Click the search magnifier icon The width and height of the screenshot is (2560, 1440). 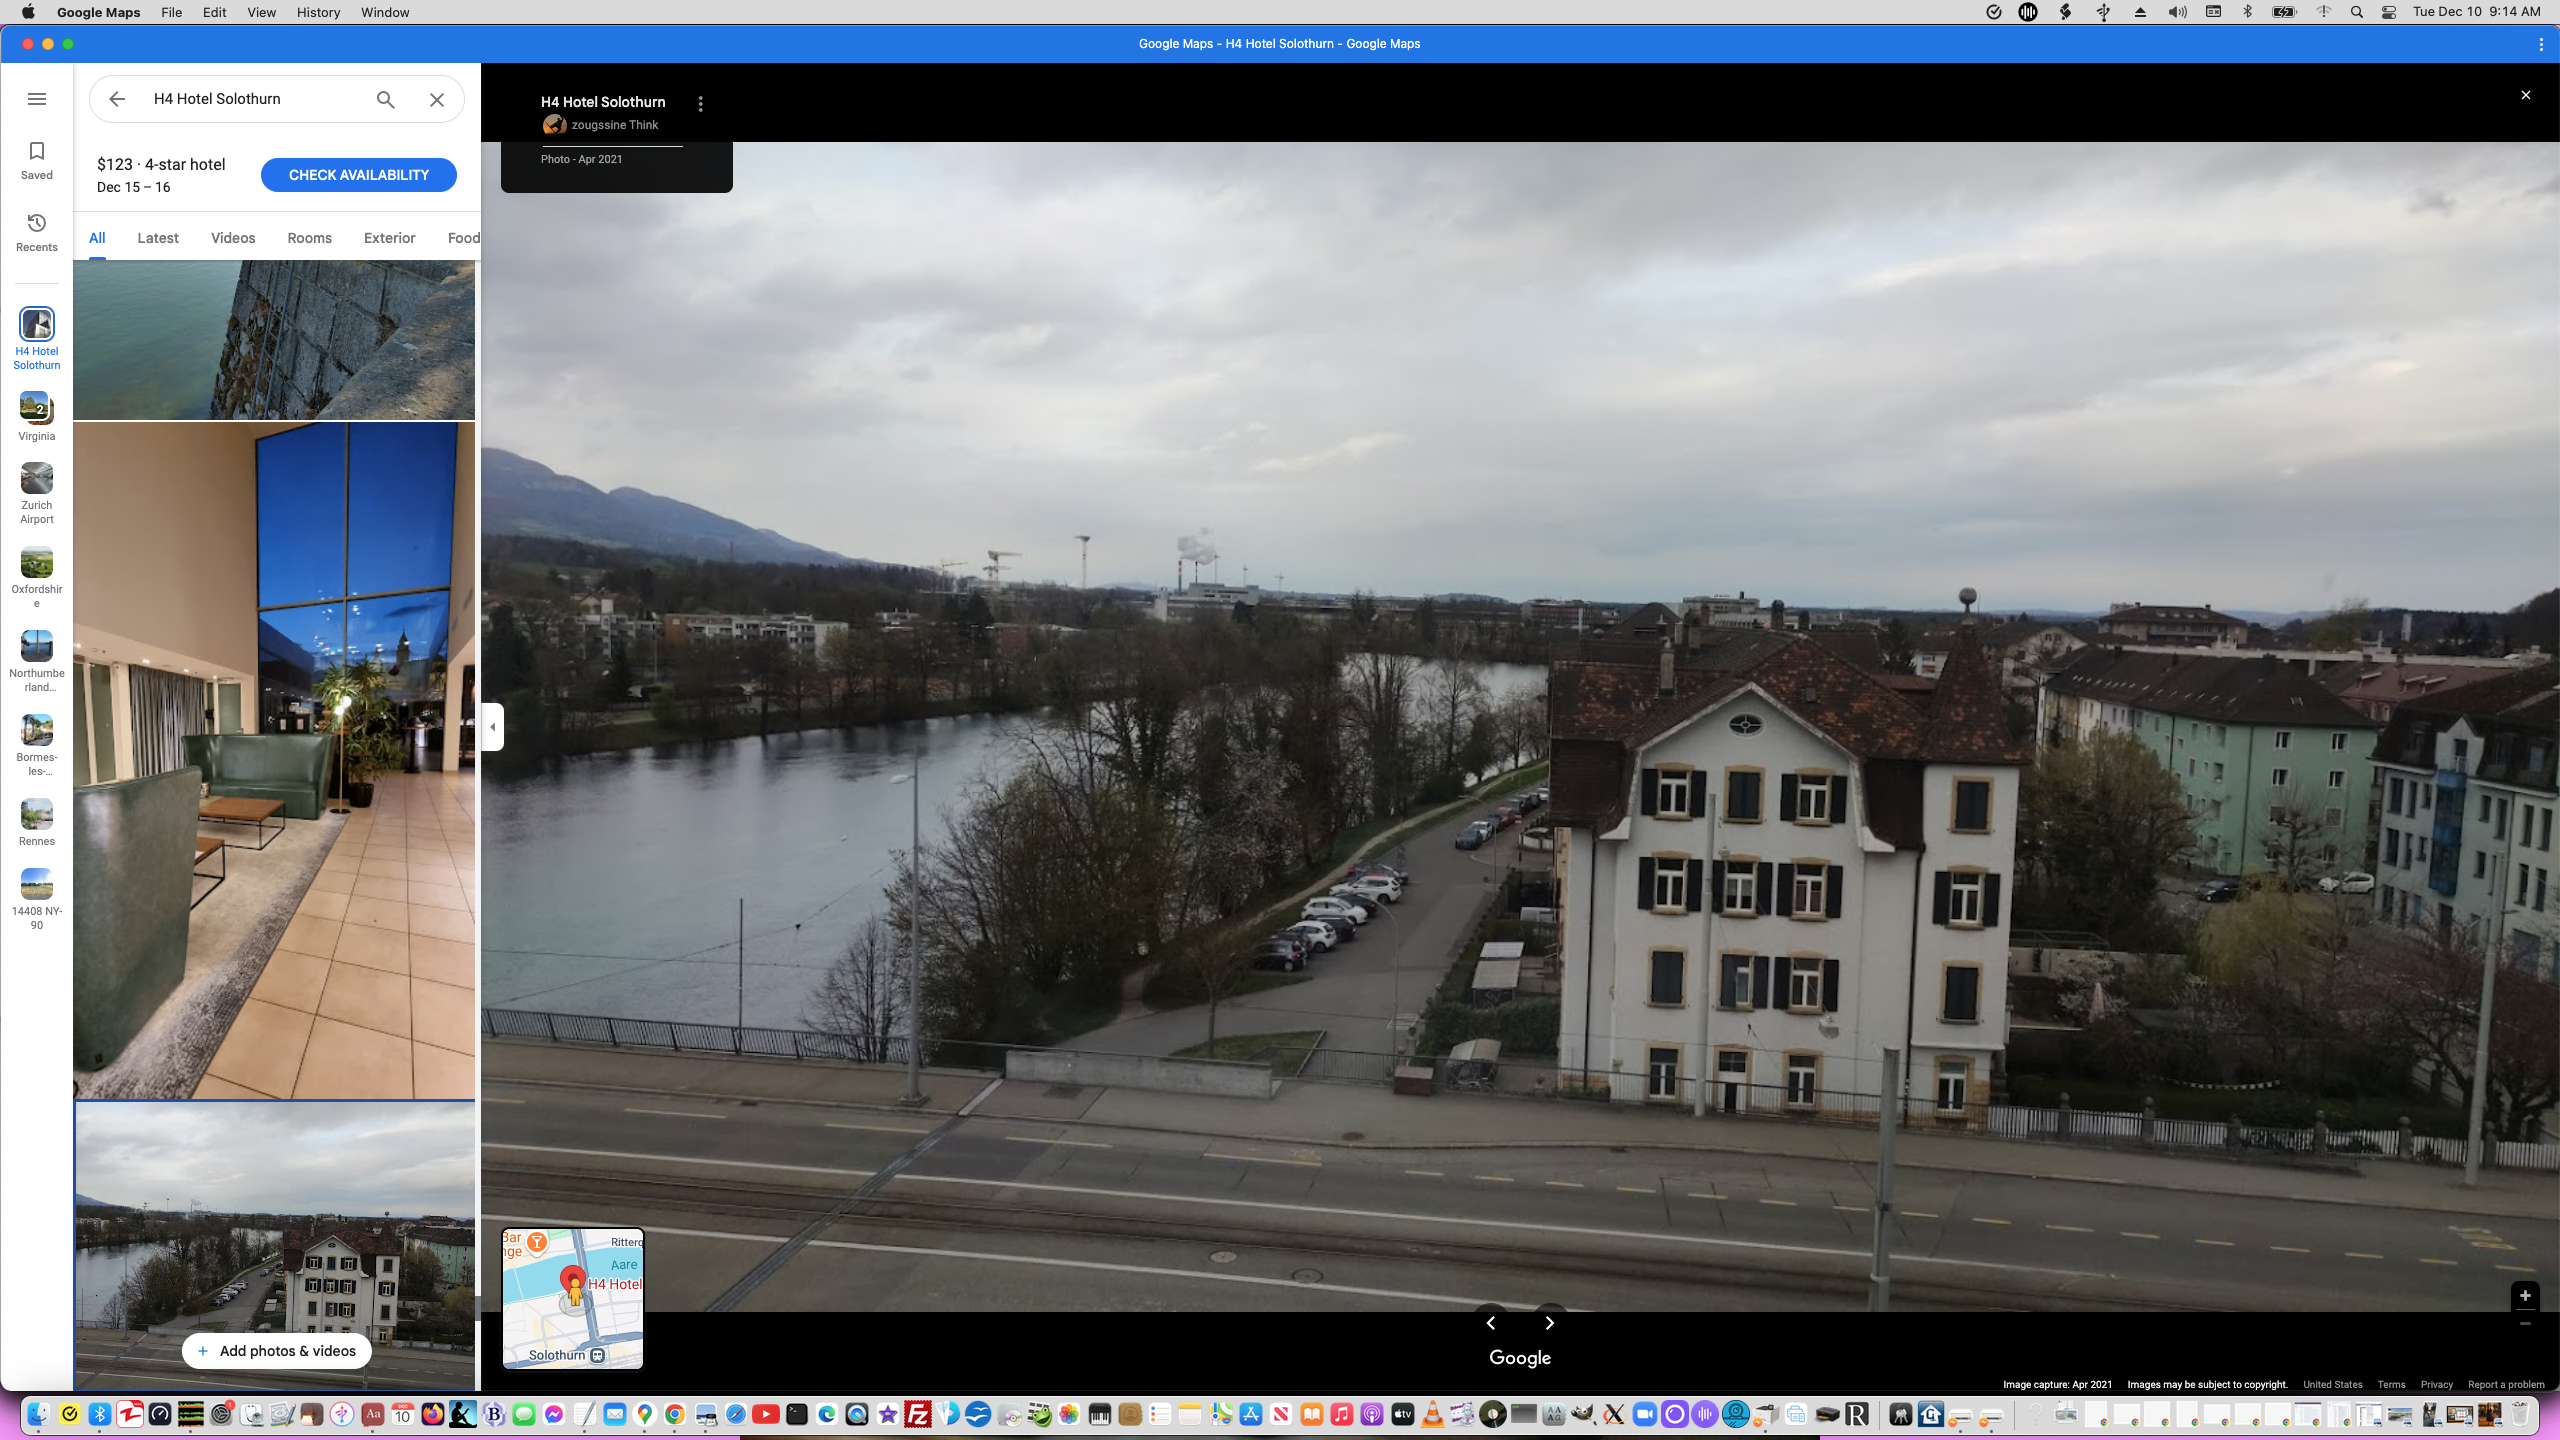(386, 99)
